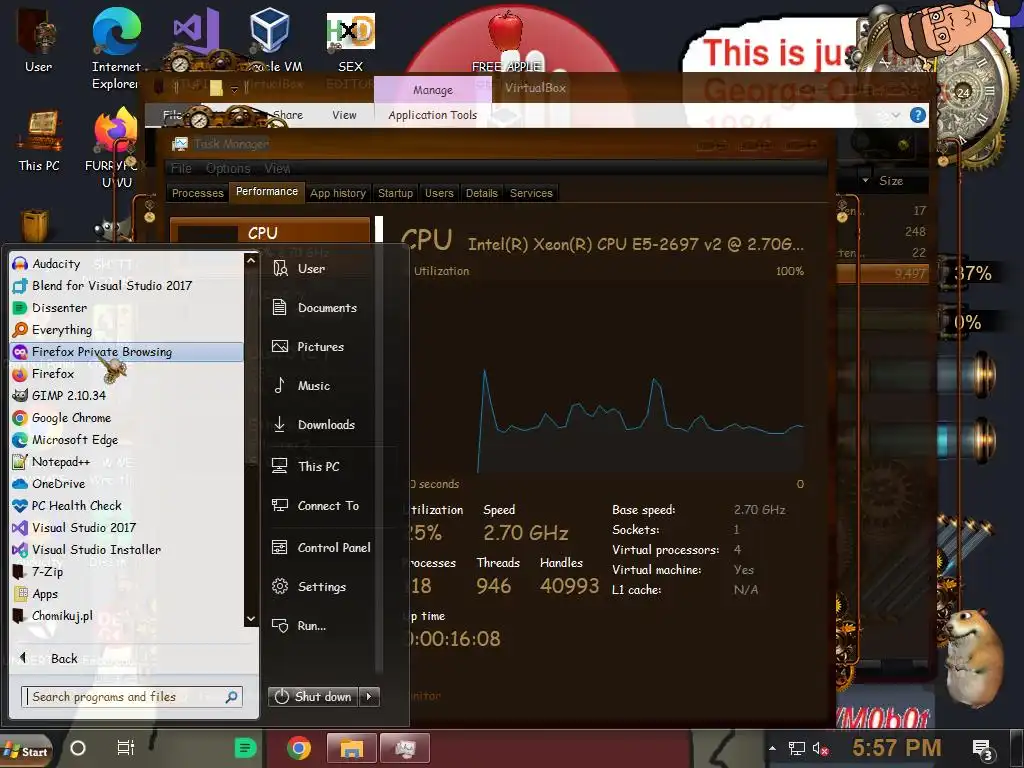Open Google Chrome on the taskbar

(298, 748)
